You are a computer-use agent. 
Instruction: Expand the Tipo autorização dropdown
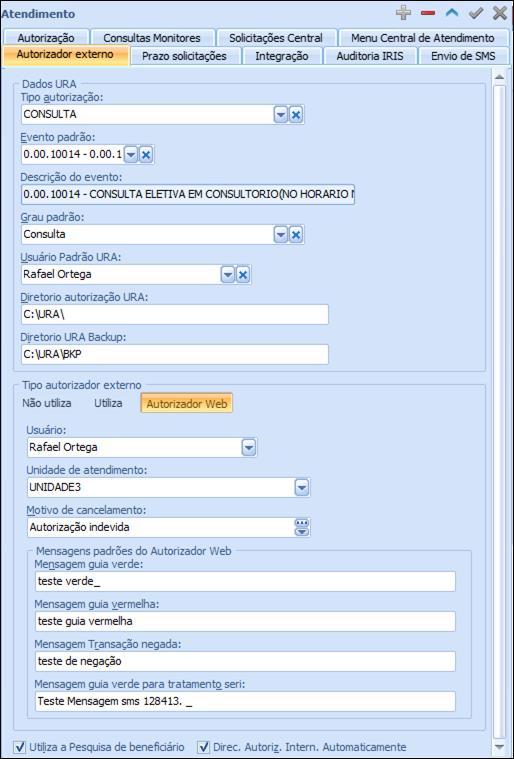[x=281, y=115]
